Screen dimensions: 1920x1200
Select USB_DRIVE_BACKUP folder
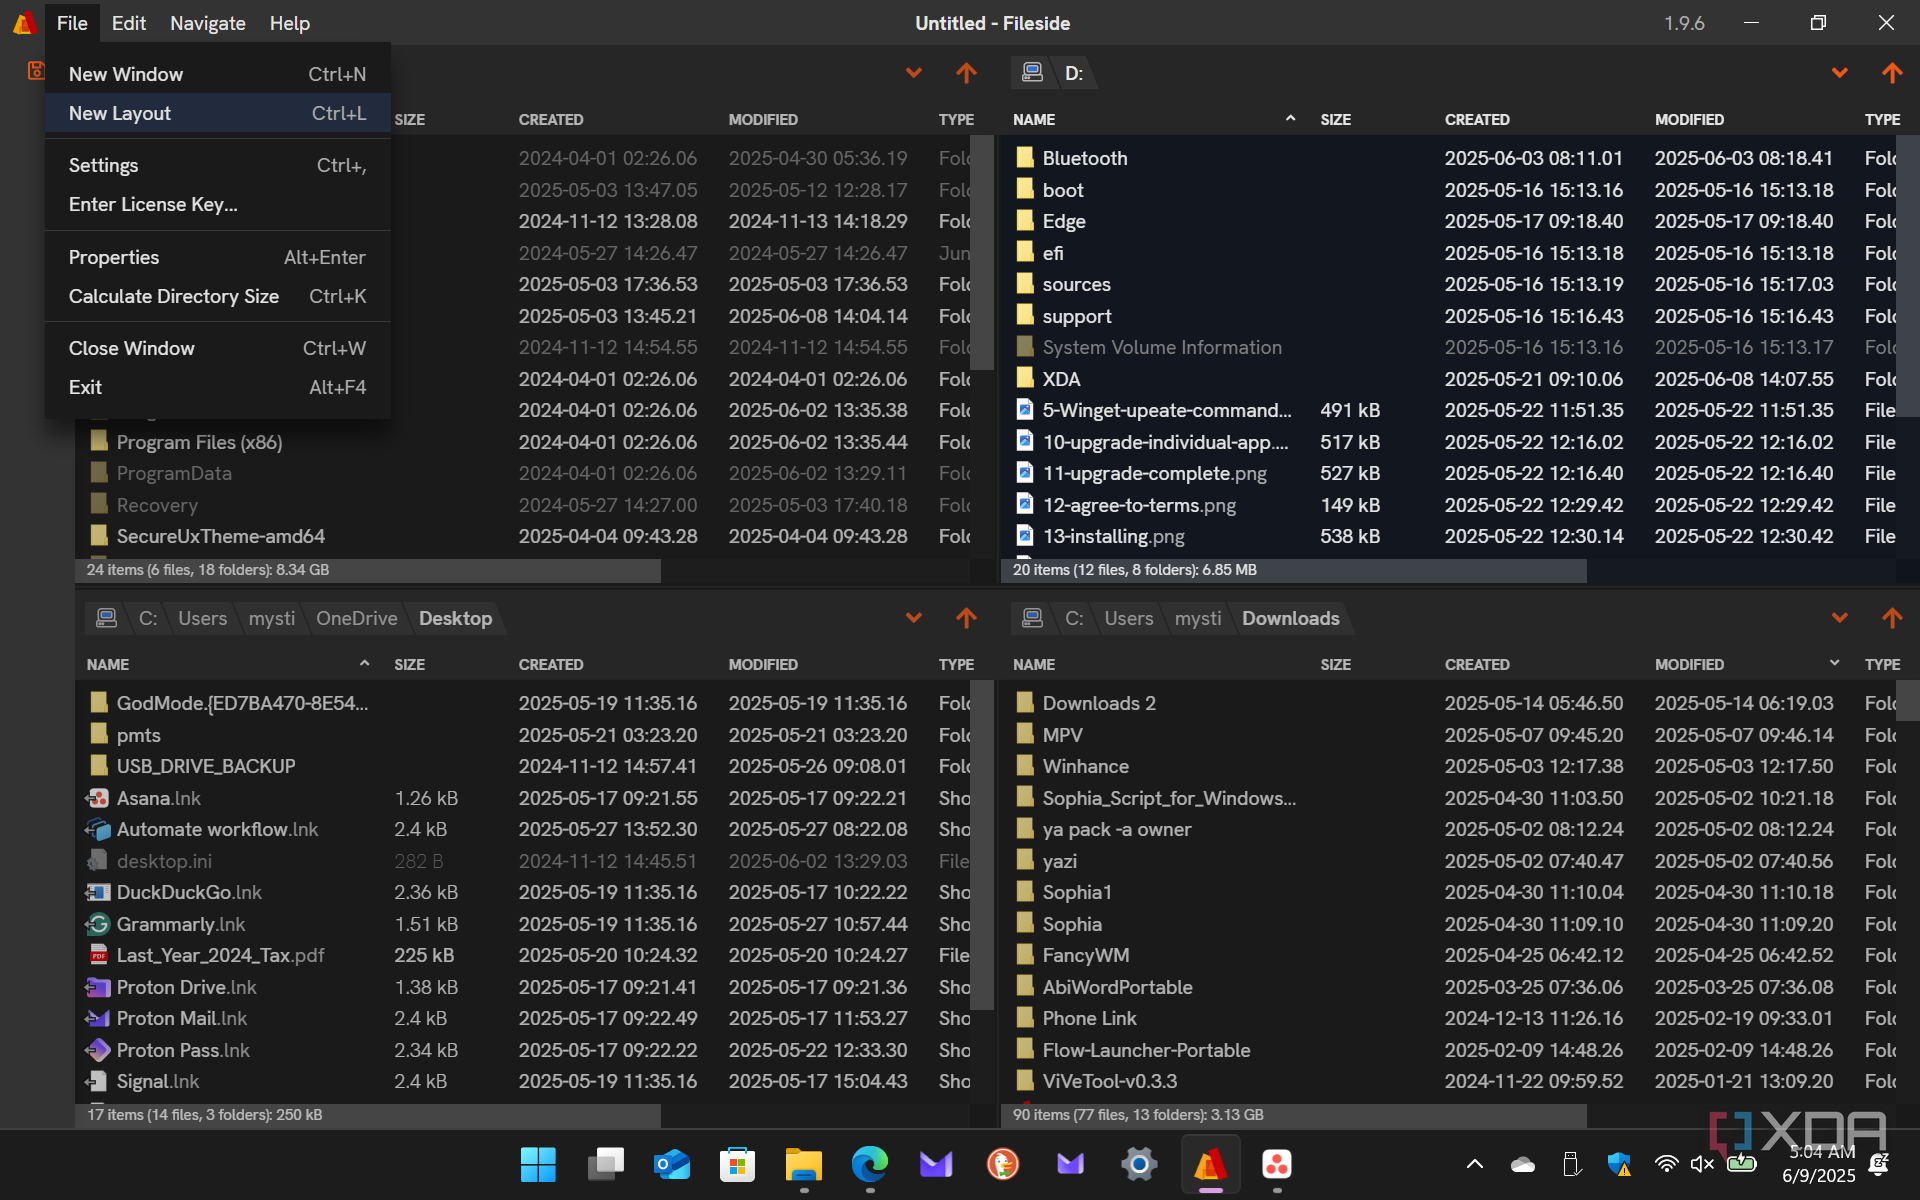[x=523, y=766]
